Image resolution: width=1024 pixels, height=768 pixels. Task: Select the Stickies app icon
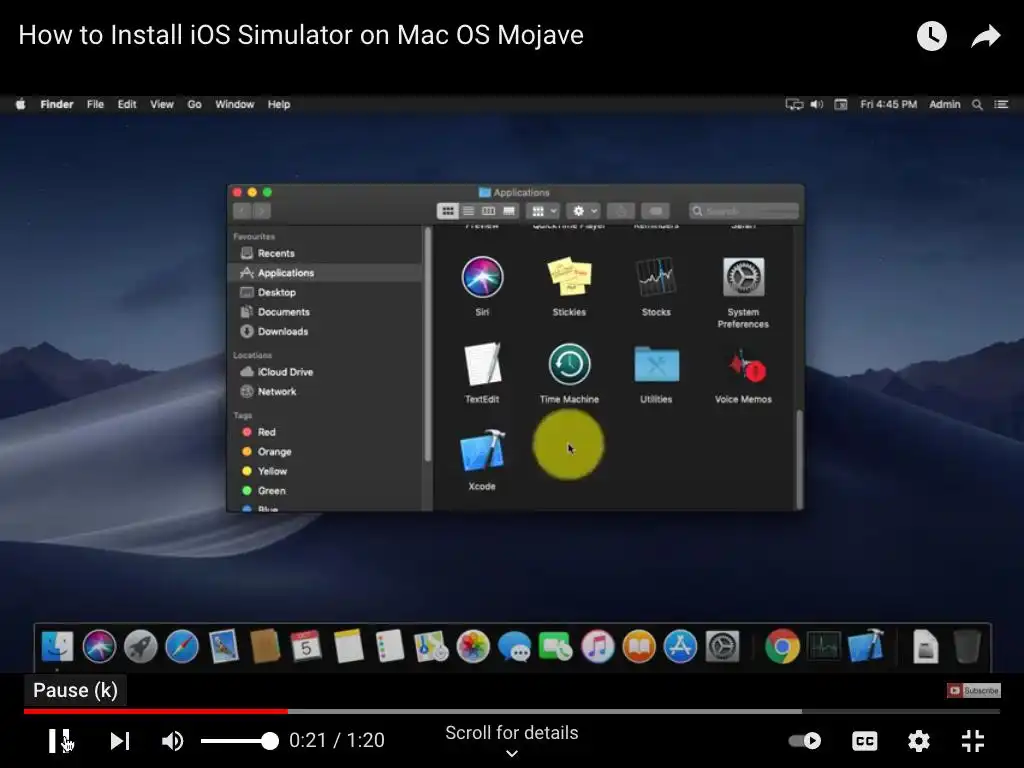pyautogui.click(x=569, y=276)
